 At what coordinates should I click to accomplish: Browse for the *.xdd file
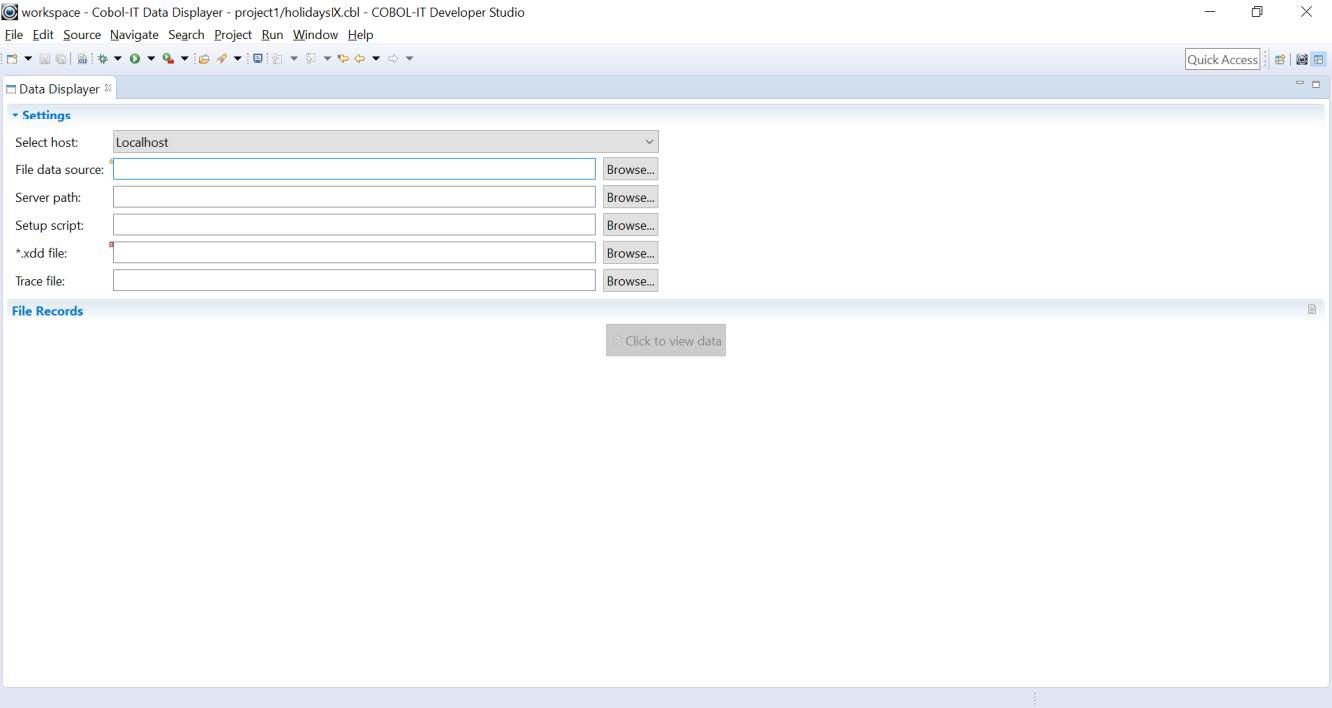pos(630,252)
